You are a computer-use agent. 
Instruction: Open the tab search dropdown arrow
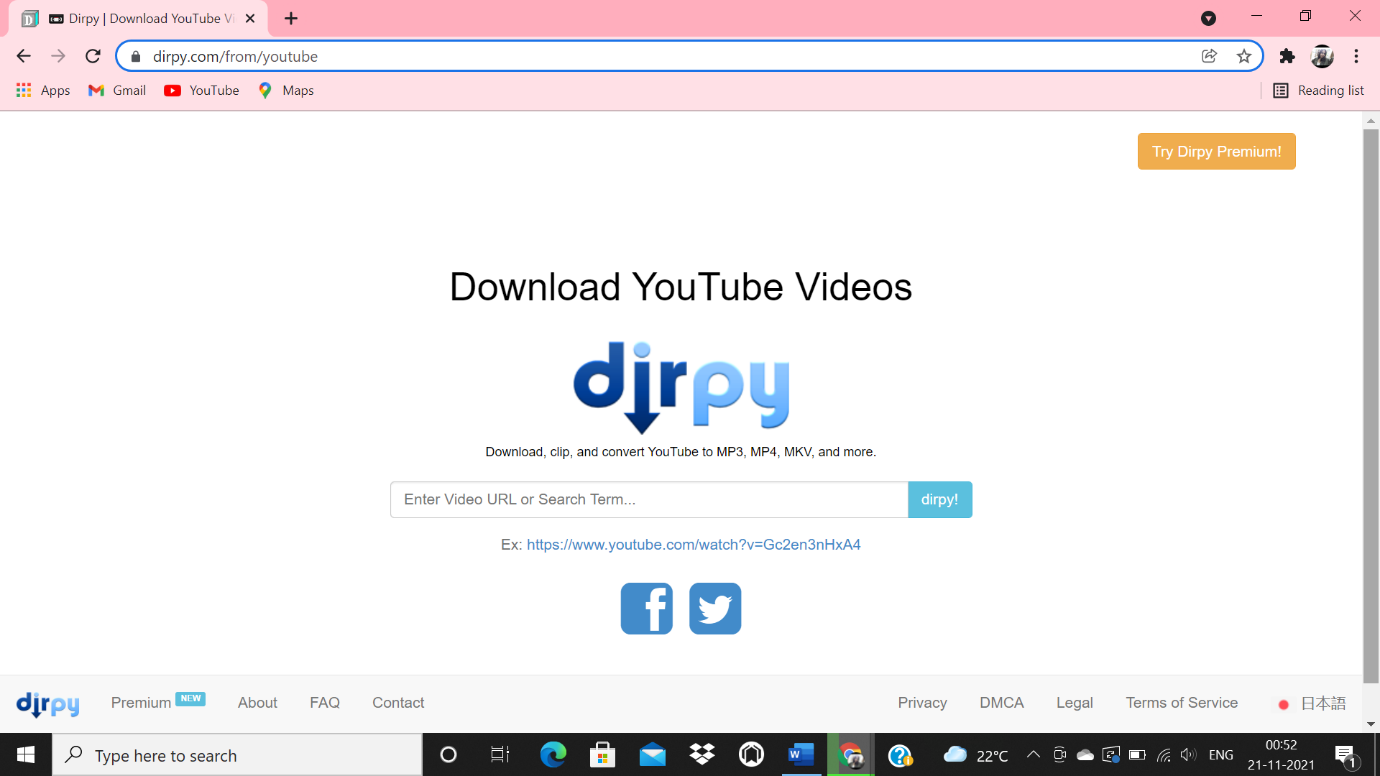(1208, 18)
